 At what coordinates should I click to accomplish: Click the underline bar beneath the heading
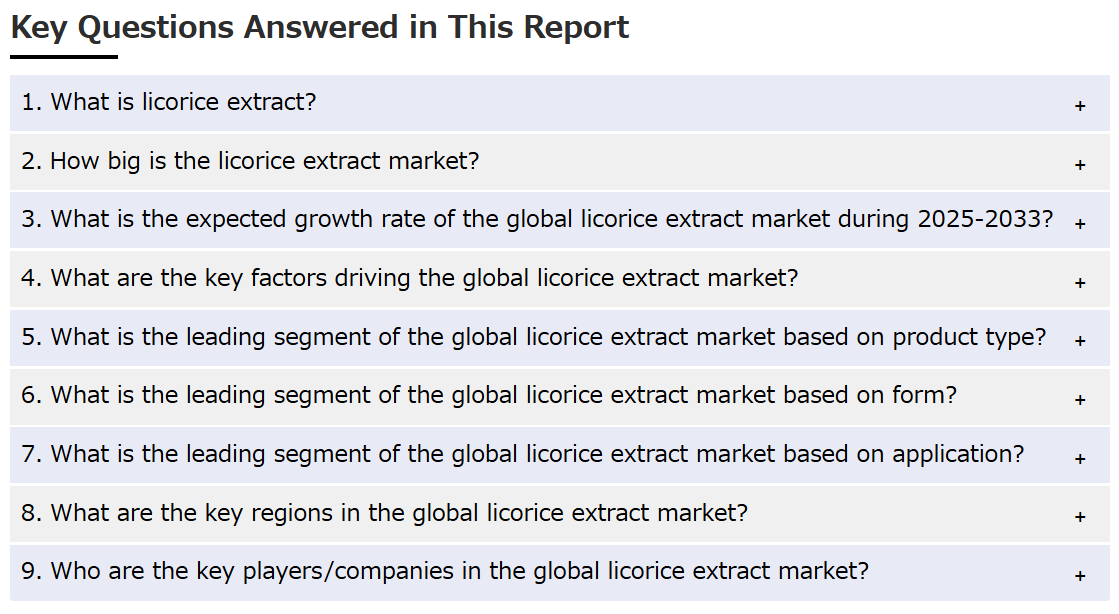tap(64, 57)
